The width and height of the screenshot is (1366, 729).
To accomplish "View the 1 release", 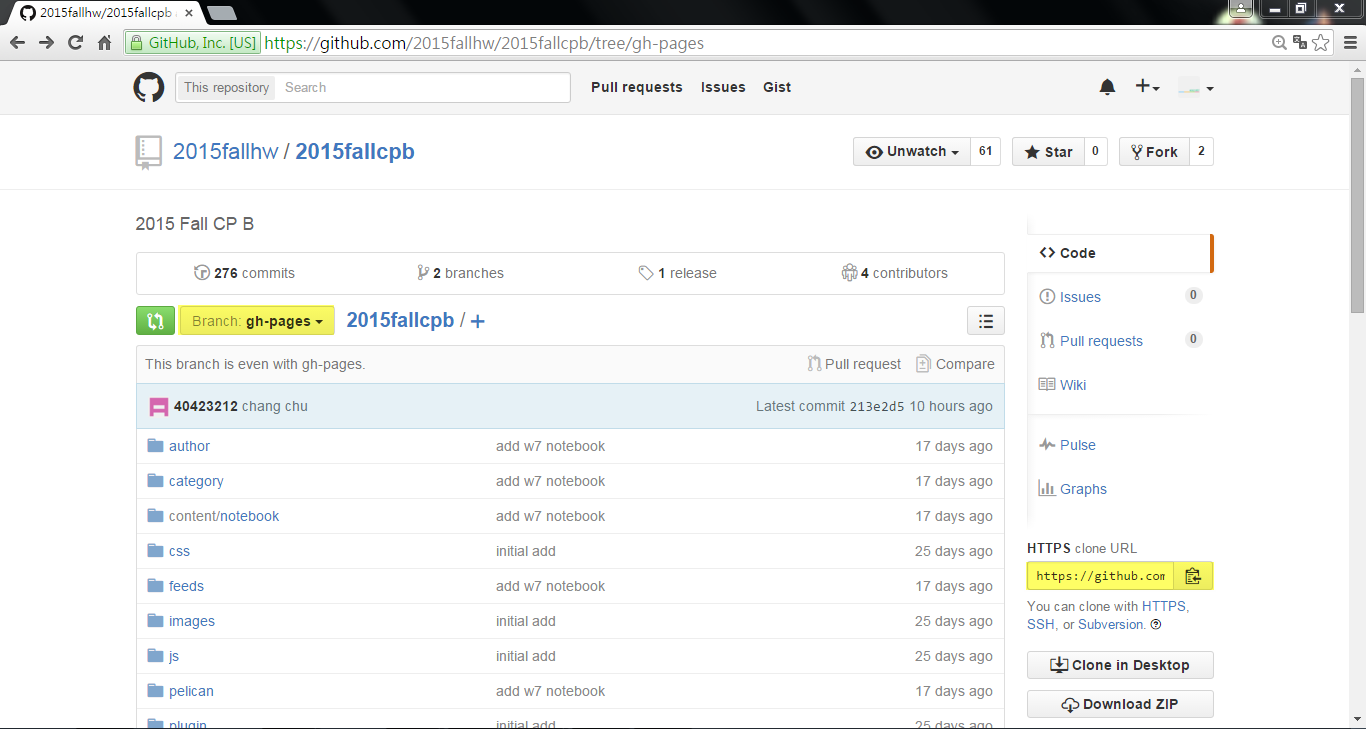I will (x=677, y=273).
